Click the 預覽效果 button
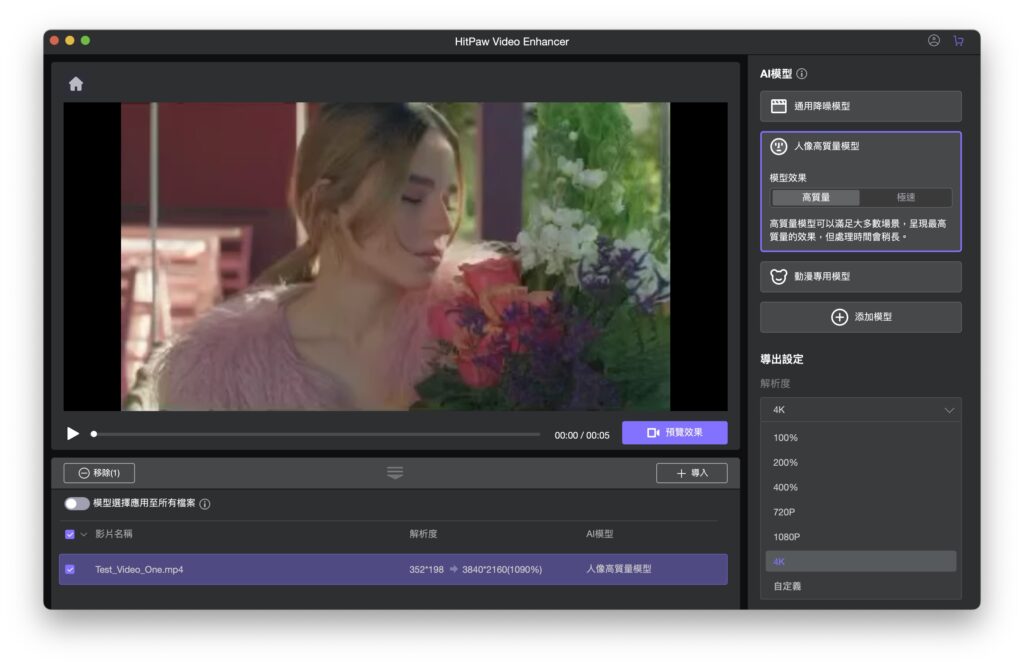This screenshot has width=1024, height=667. coord(675,432)
